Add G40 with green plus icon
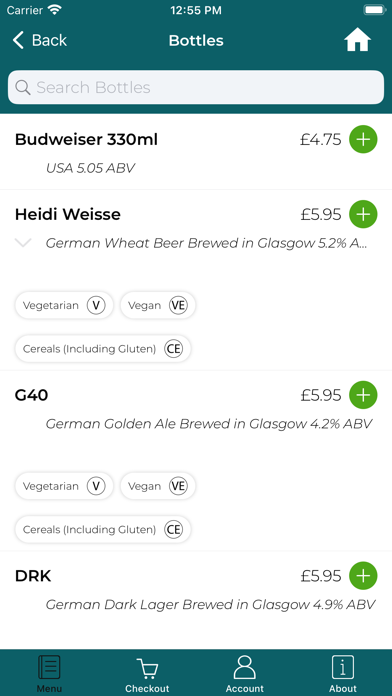 (x=363, y=395)
